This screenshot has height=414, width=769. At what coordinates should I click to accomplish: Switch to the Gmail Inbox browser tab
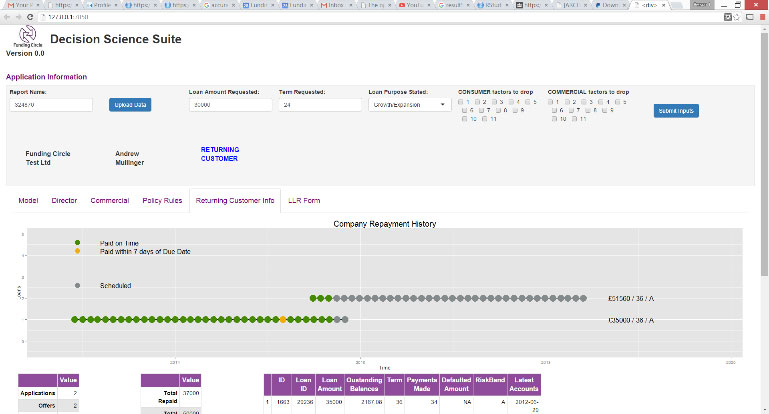(x=336, y=5)
